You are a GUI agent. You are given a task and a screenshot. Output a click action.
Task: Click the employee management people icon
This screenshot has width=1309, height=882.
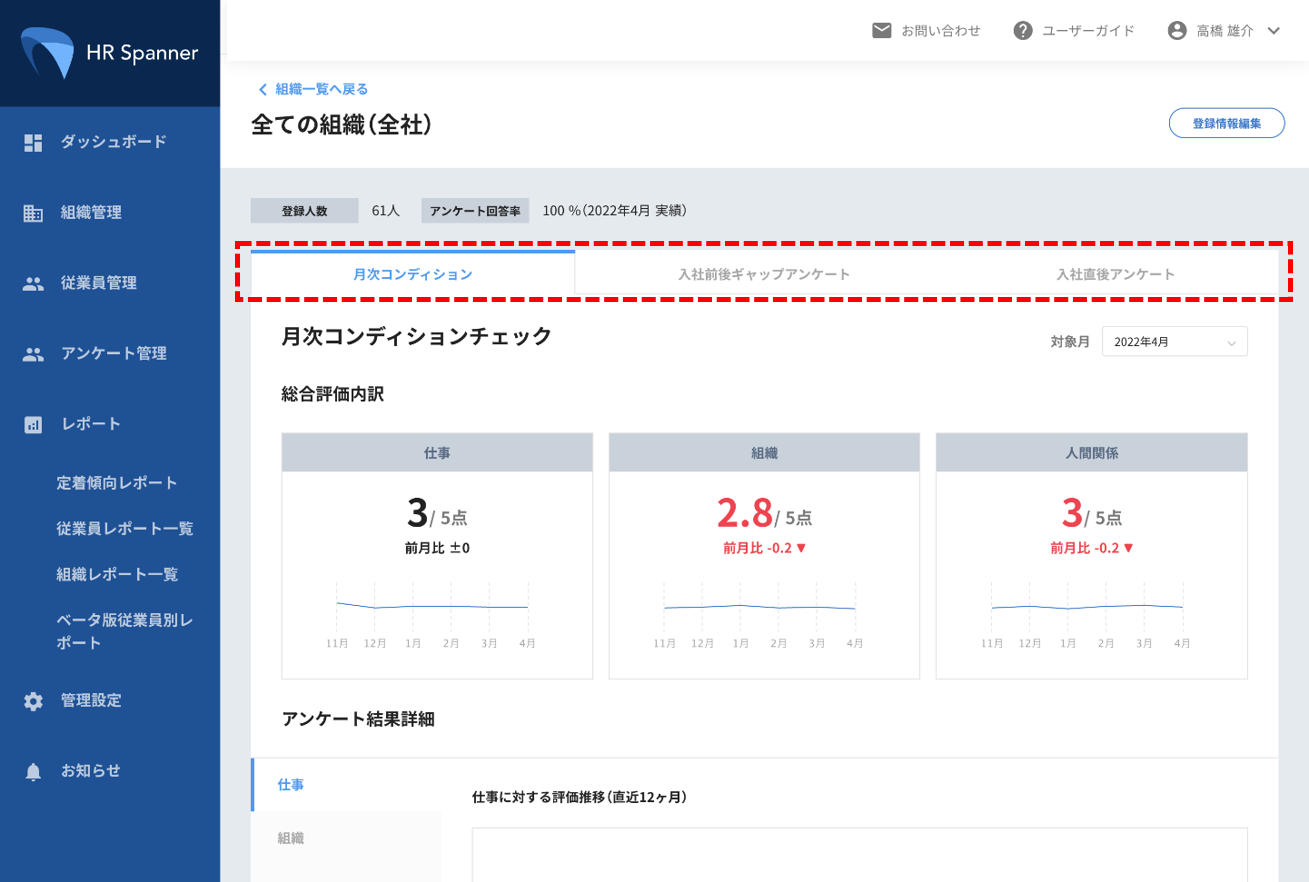tap(33, 284)
